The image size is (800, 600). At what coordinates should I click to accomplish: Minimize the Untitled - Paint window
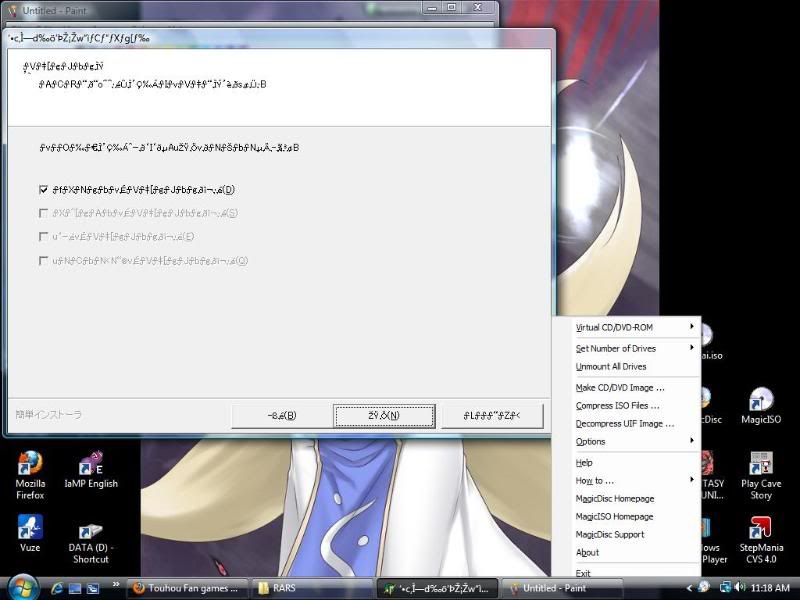tap(433, 7)
